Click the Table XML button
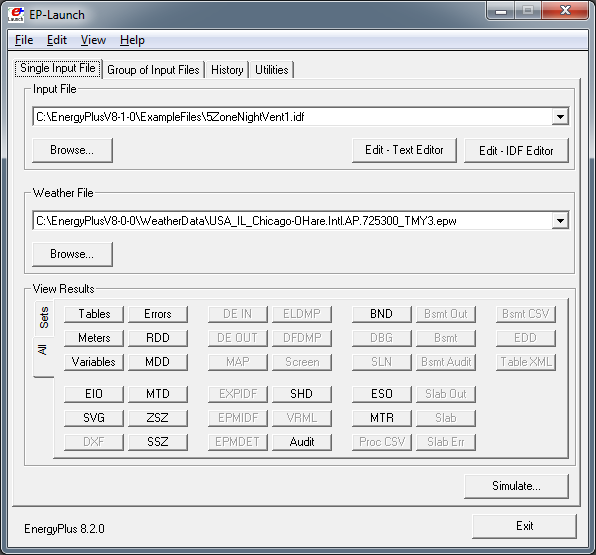Image resolution: width=596 pixels, height=555 pixels. point(526,362)
